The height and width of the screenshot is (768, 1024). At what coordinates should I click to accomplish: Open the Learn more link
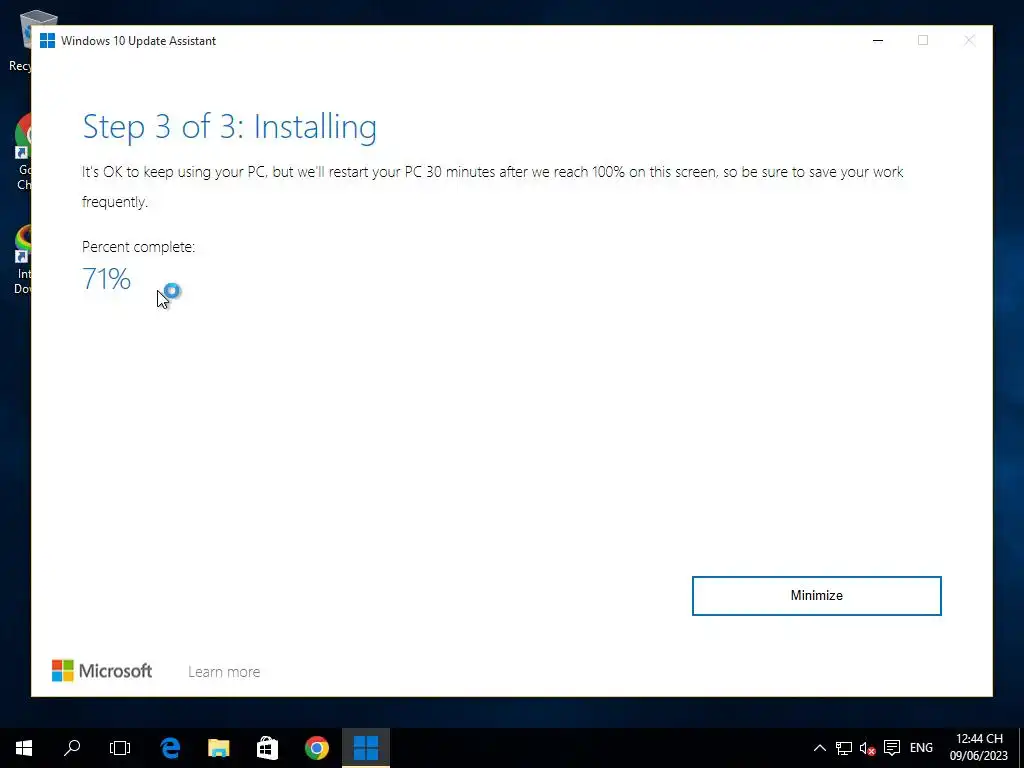click(224, 671)
